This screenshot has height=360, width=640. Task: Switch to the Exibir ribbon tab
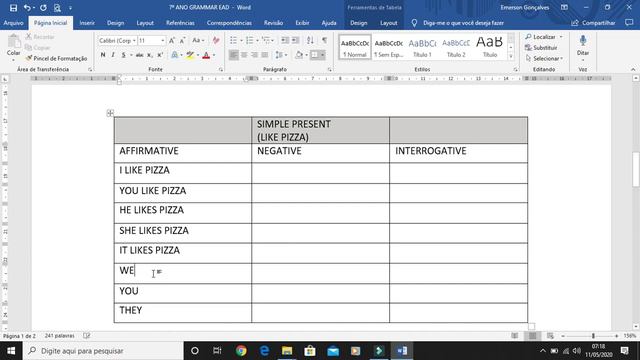pyautogui.click(x=302, y=23)
